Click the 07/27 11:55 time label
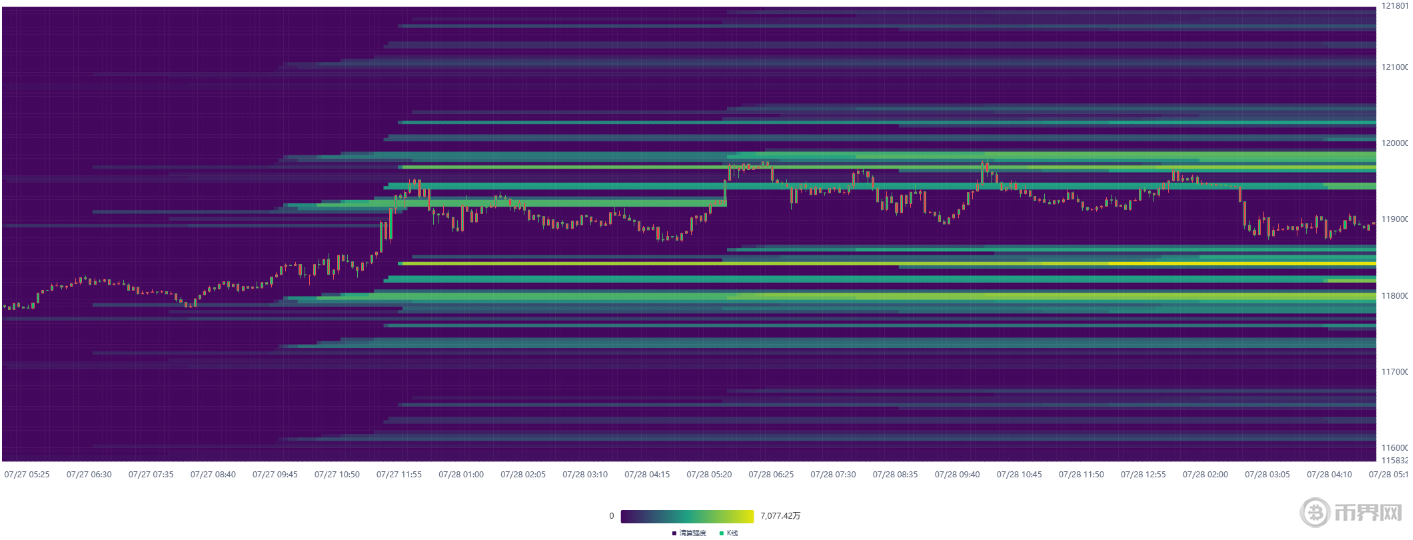This screenshot has width=1413, height=540. (399, 475)
